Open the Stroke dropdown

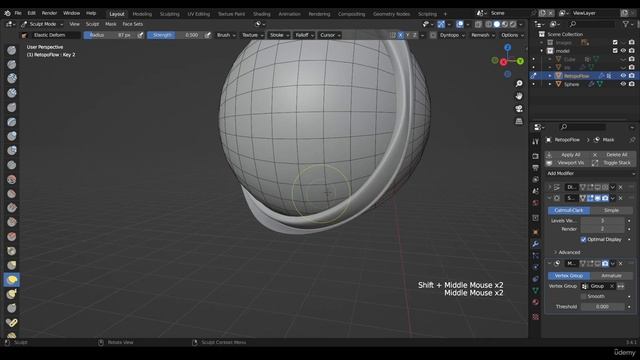pos(279,35)
